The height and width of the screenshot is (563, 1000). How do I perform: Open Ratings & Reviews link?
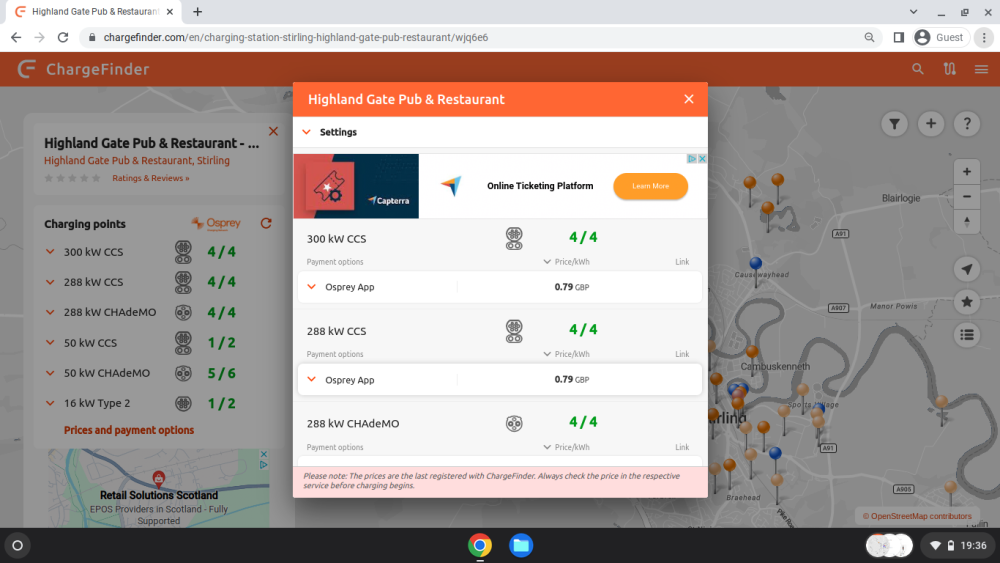(151, 178)
